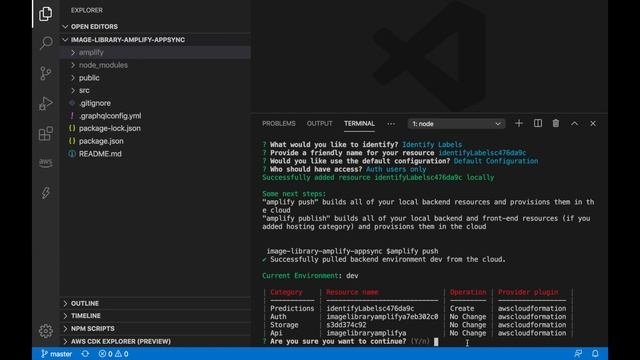Open terminal selector dropdown 1: node

(x=456, y=124)
